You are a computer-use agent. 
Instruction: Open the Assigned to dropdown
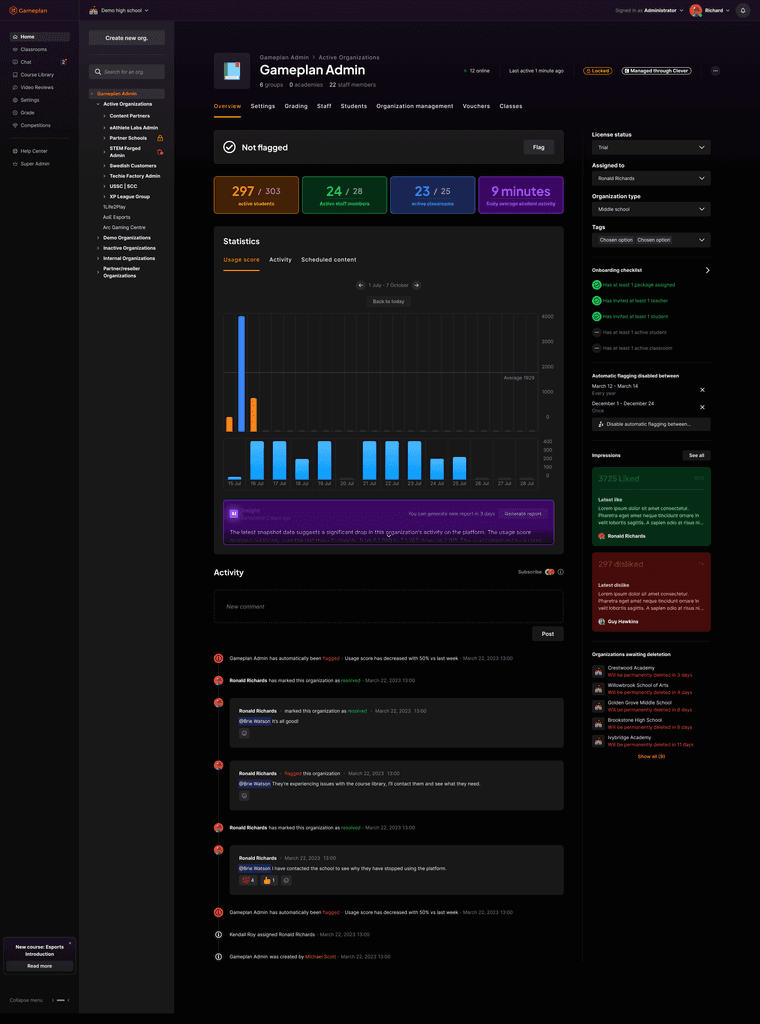651,178
